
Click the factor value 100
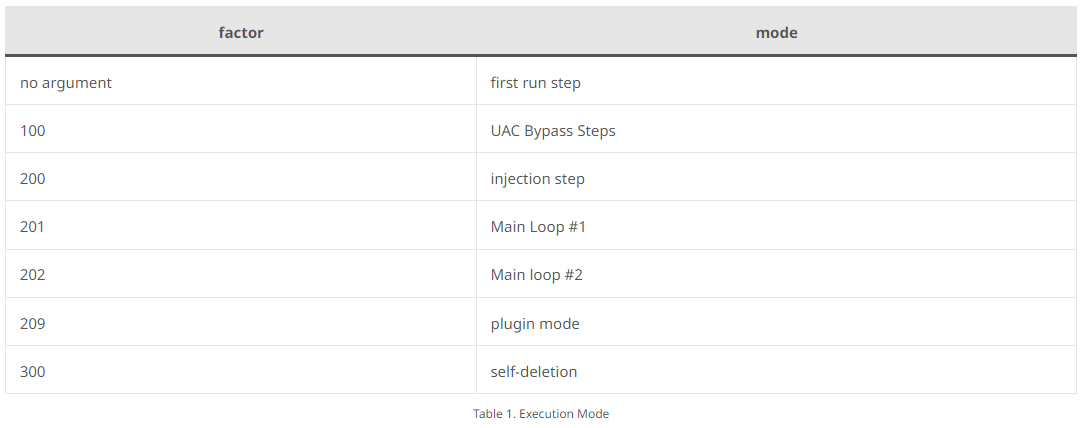pyautogui.click(x=33, y=130)
